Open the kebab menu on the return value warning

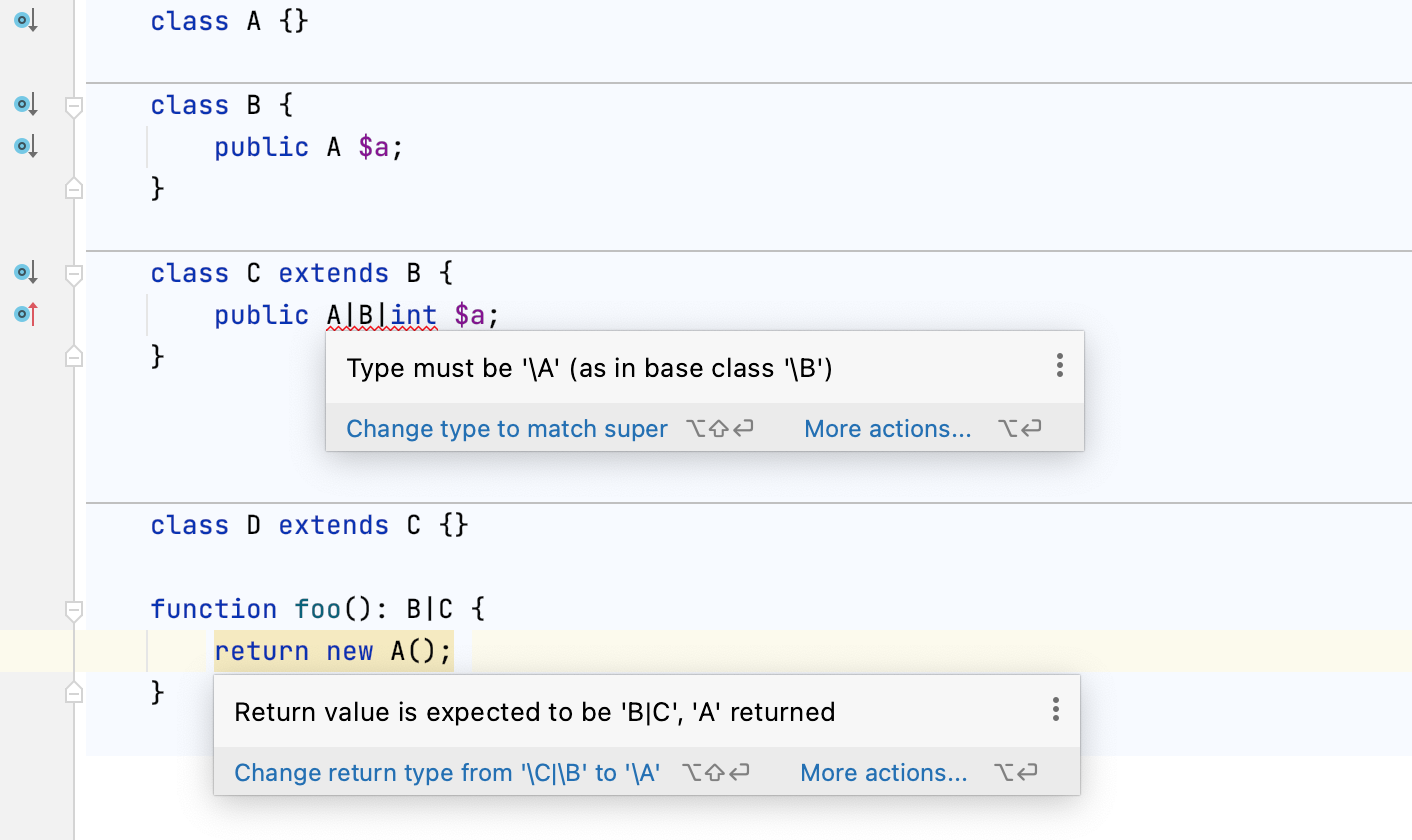click(1055, 709)
